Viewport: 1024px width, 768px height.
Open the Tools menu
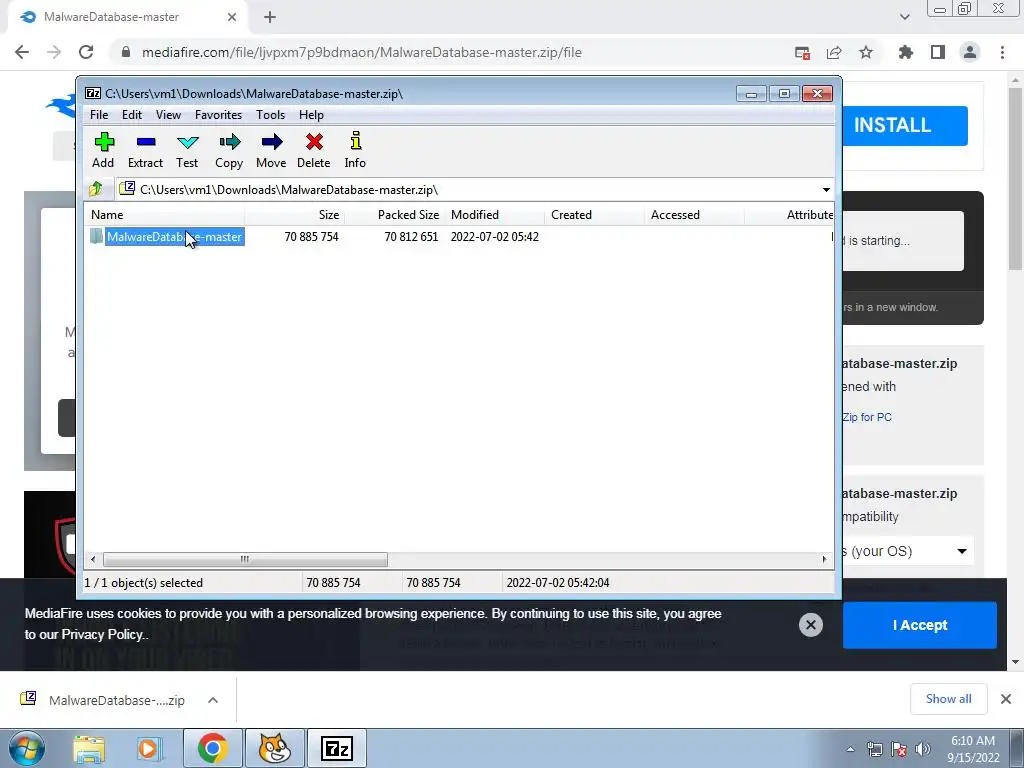[270, 115]
